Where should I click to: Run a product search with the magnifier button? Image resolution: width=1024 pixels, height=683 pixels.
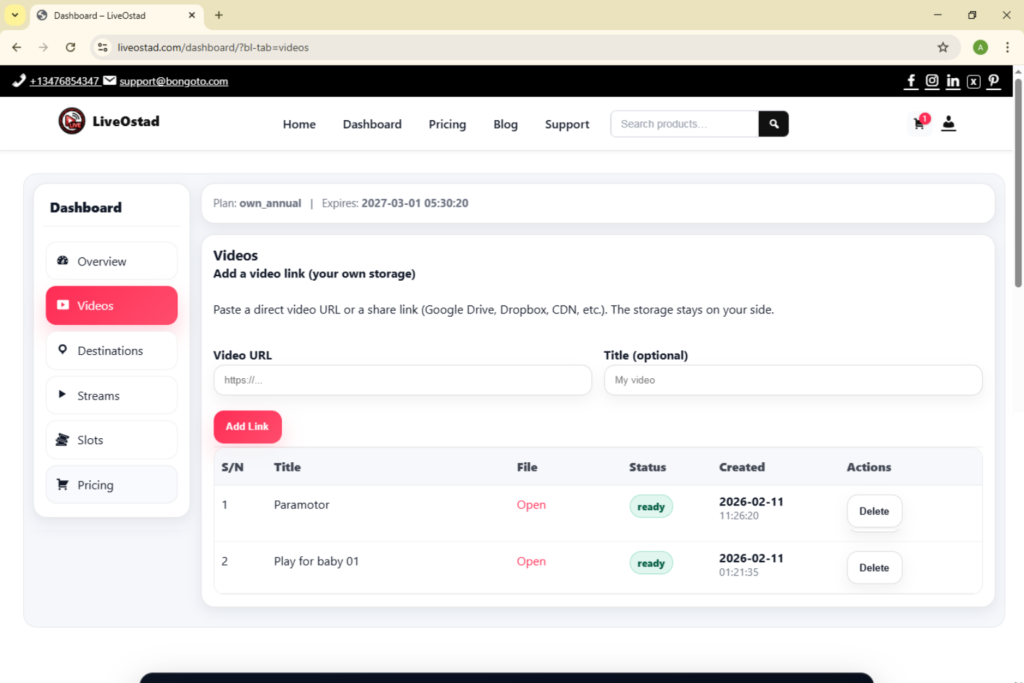pyautogui.click(x=772, y=123)
